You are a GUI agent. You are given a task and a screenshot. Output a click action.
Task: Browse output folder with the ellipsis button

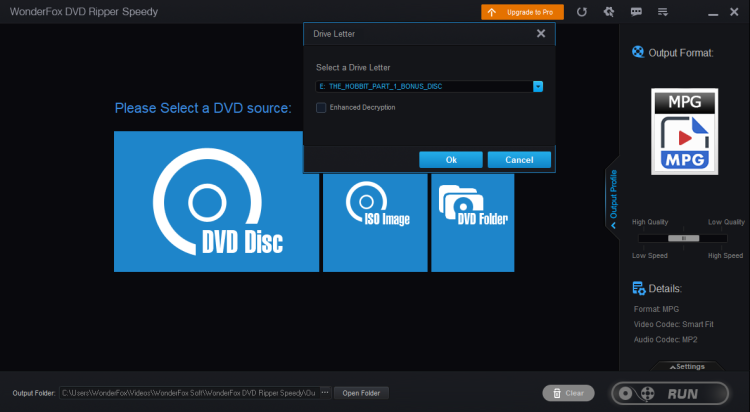[324, 393]
